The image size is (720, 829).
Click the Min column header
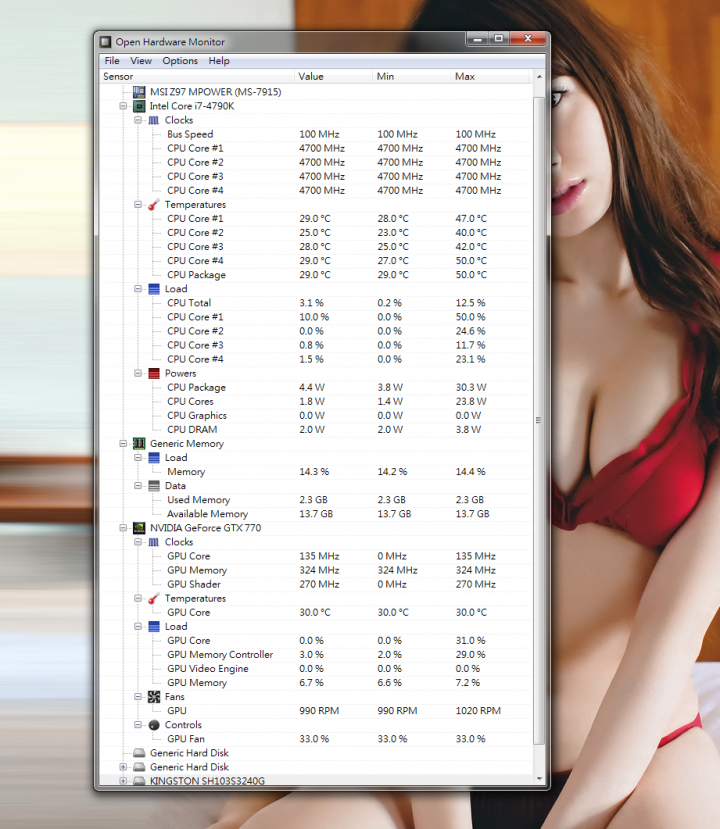(x=411, y=77)
